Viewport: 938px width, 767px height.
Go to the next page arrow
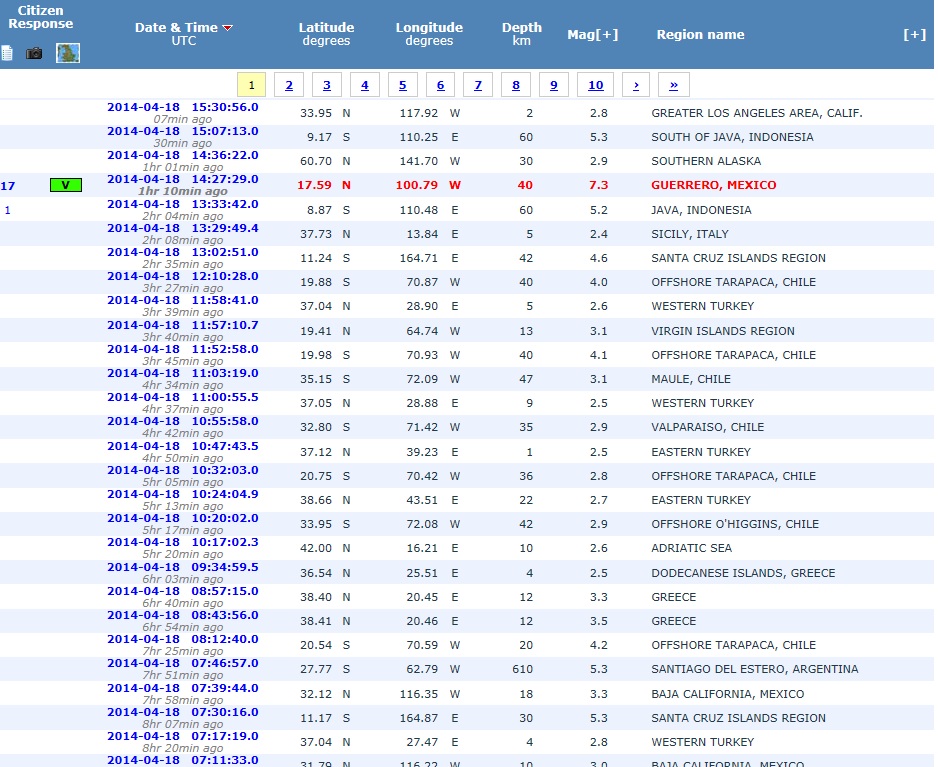(x=637, y=85)
